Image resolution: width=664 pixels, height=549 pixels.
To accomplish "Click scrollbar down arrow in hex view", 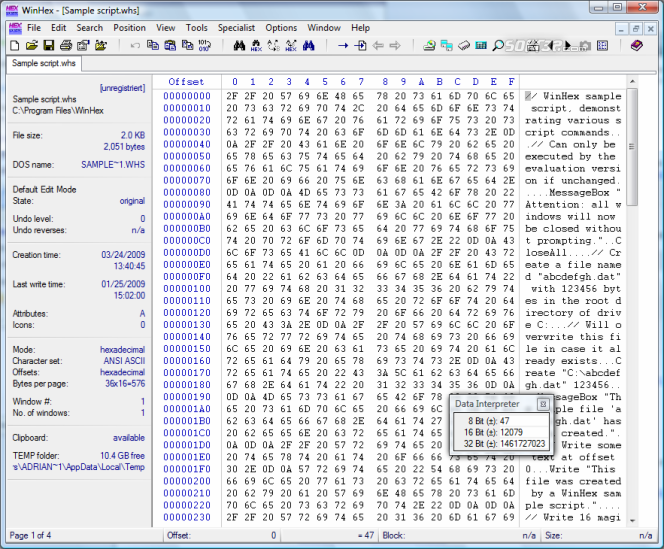I will click(x=632, y=521).
